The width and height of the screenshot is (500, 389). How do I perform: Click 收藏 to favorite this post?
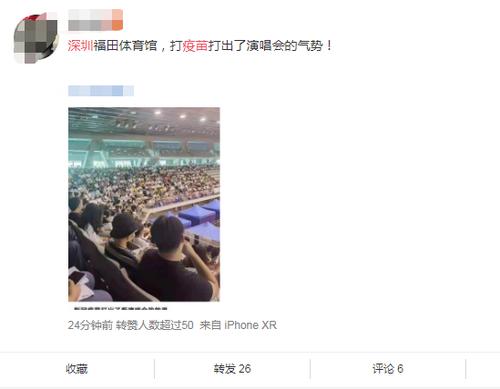click(x=77, y=369)
